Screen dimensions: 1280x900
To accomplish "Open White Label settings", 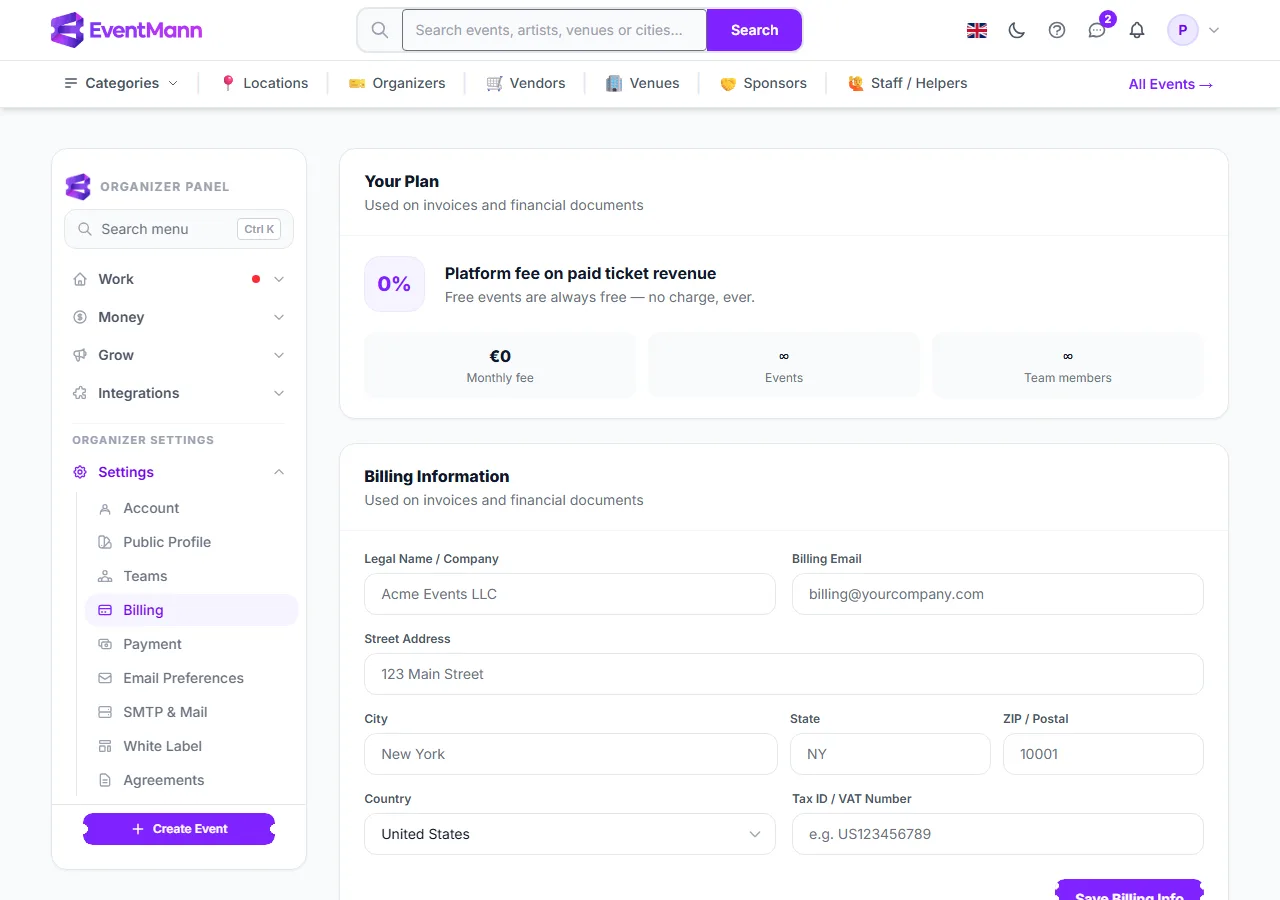I will (191, 746).
